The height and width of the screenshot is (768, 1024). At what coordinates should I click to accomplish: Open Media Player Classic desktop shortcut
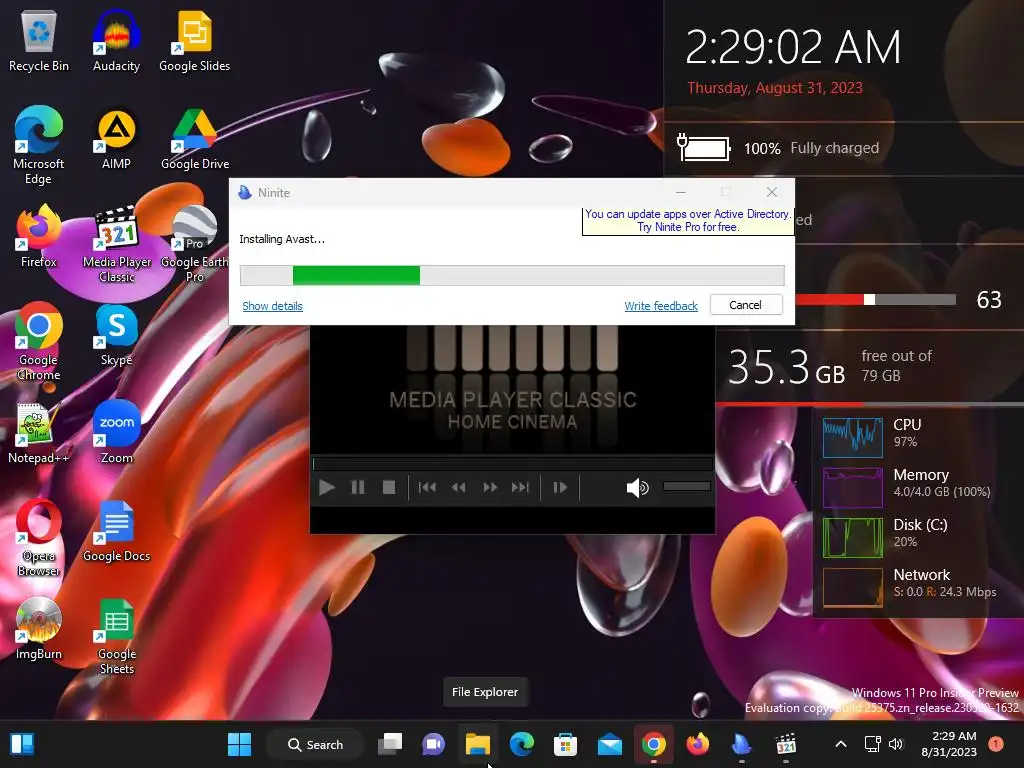pos(117,243)
